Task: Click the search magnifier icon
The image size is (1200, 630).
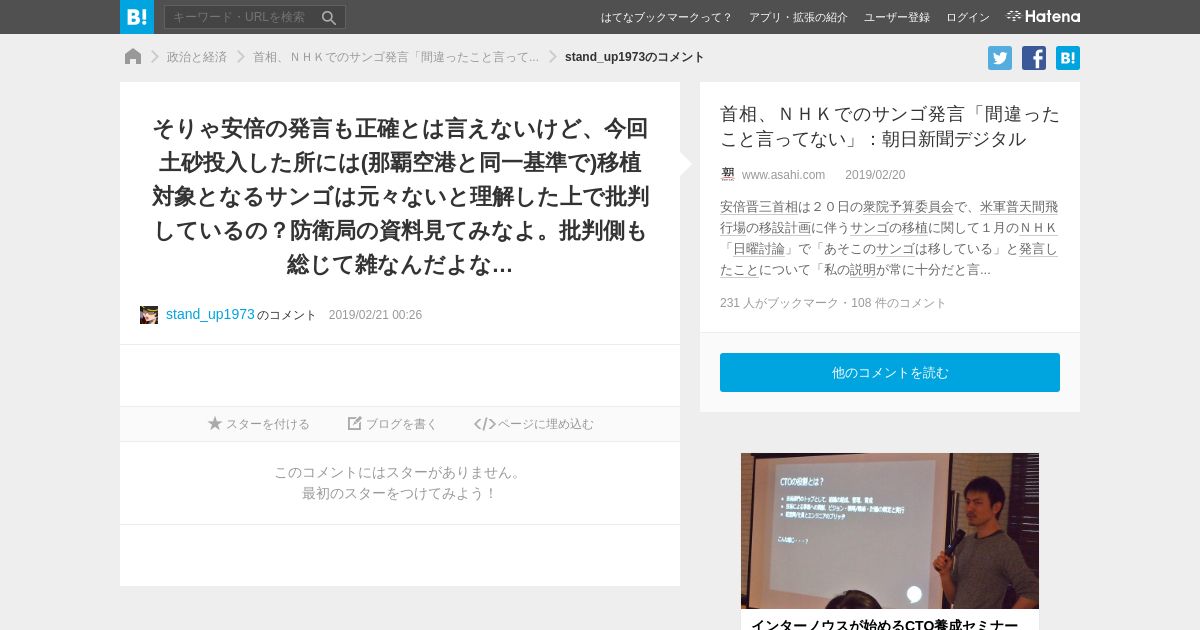Action: tap(329, 18)
